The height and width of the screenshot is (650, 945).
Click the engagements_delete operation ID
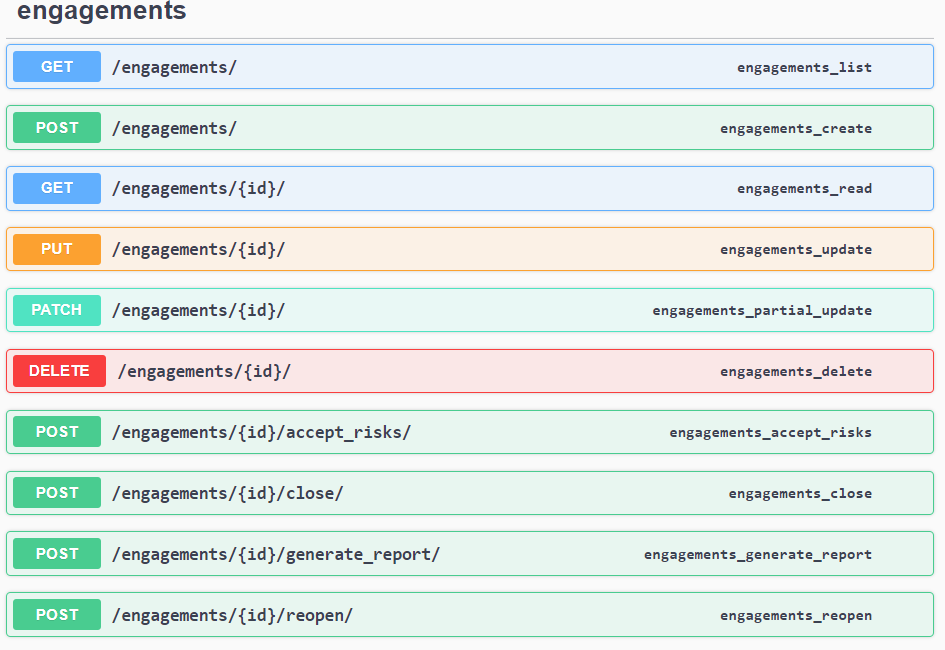(795, 372)
